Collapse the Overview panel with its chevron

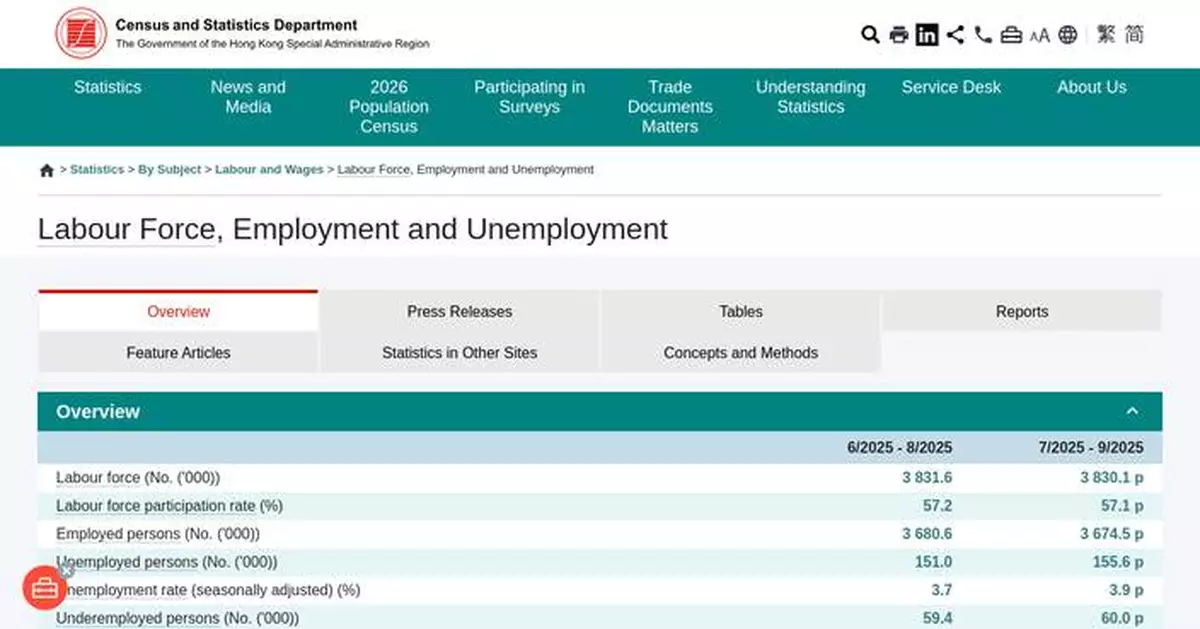click(1132, 410)
